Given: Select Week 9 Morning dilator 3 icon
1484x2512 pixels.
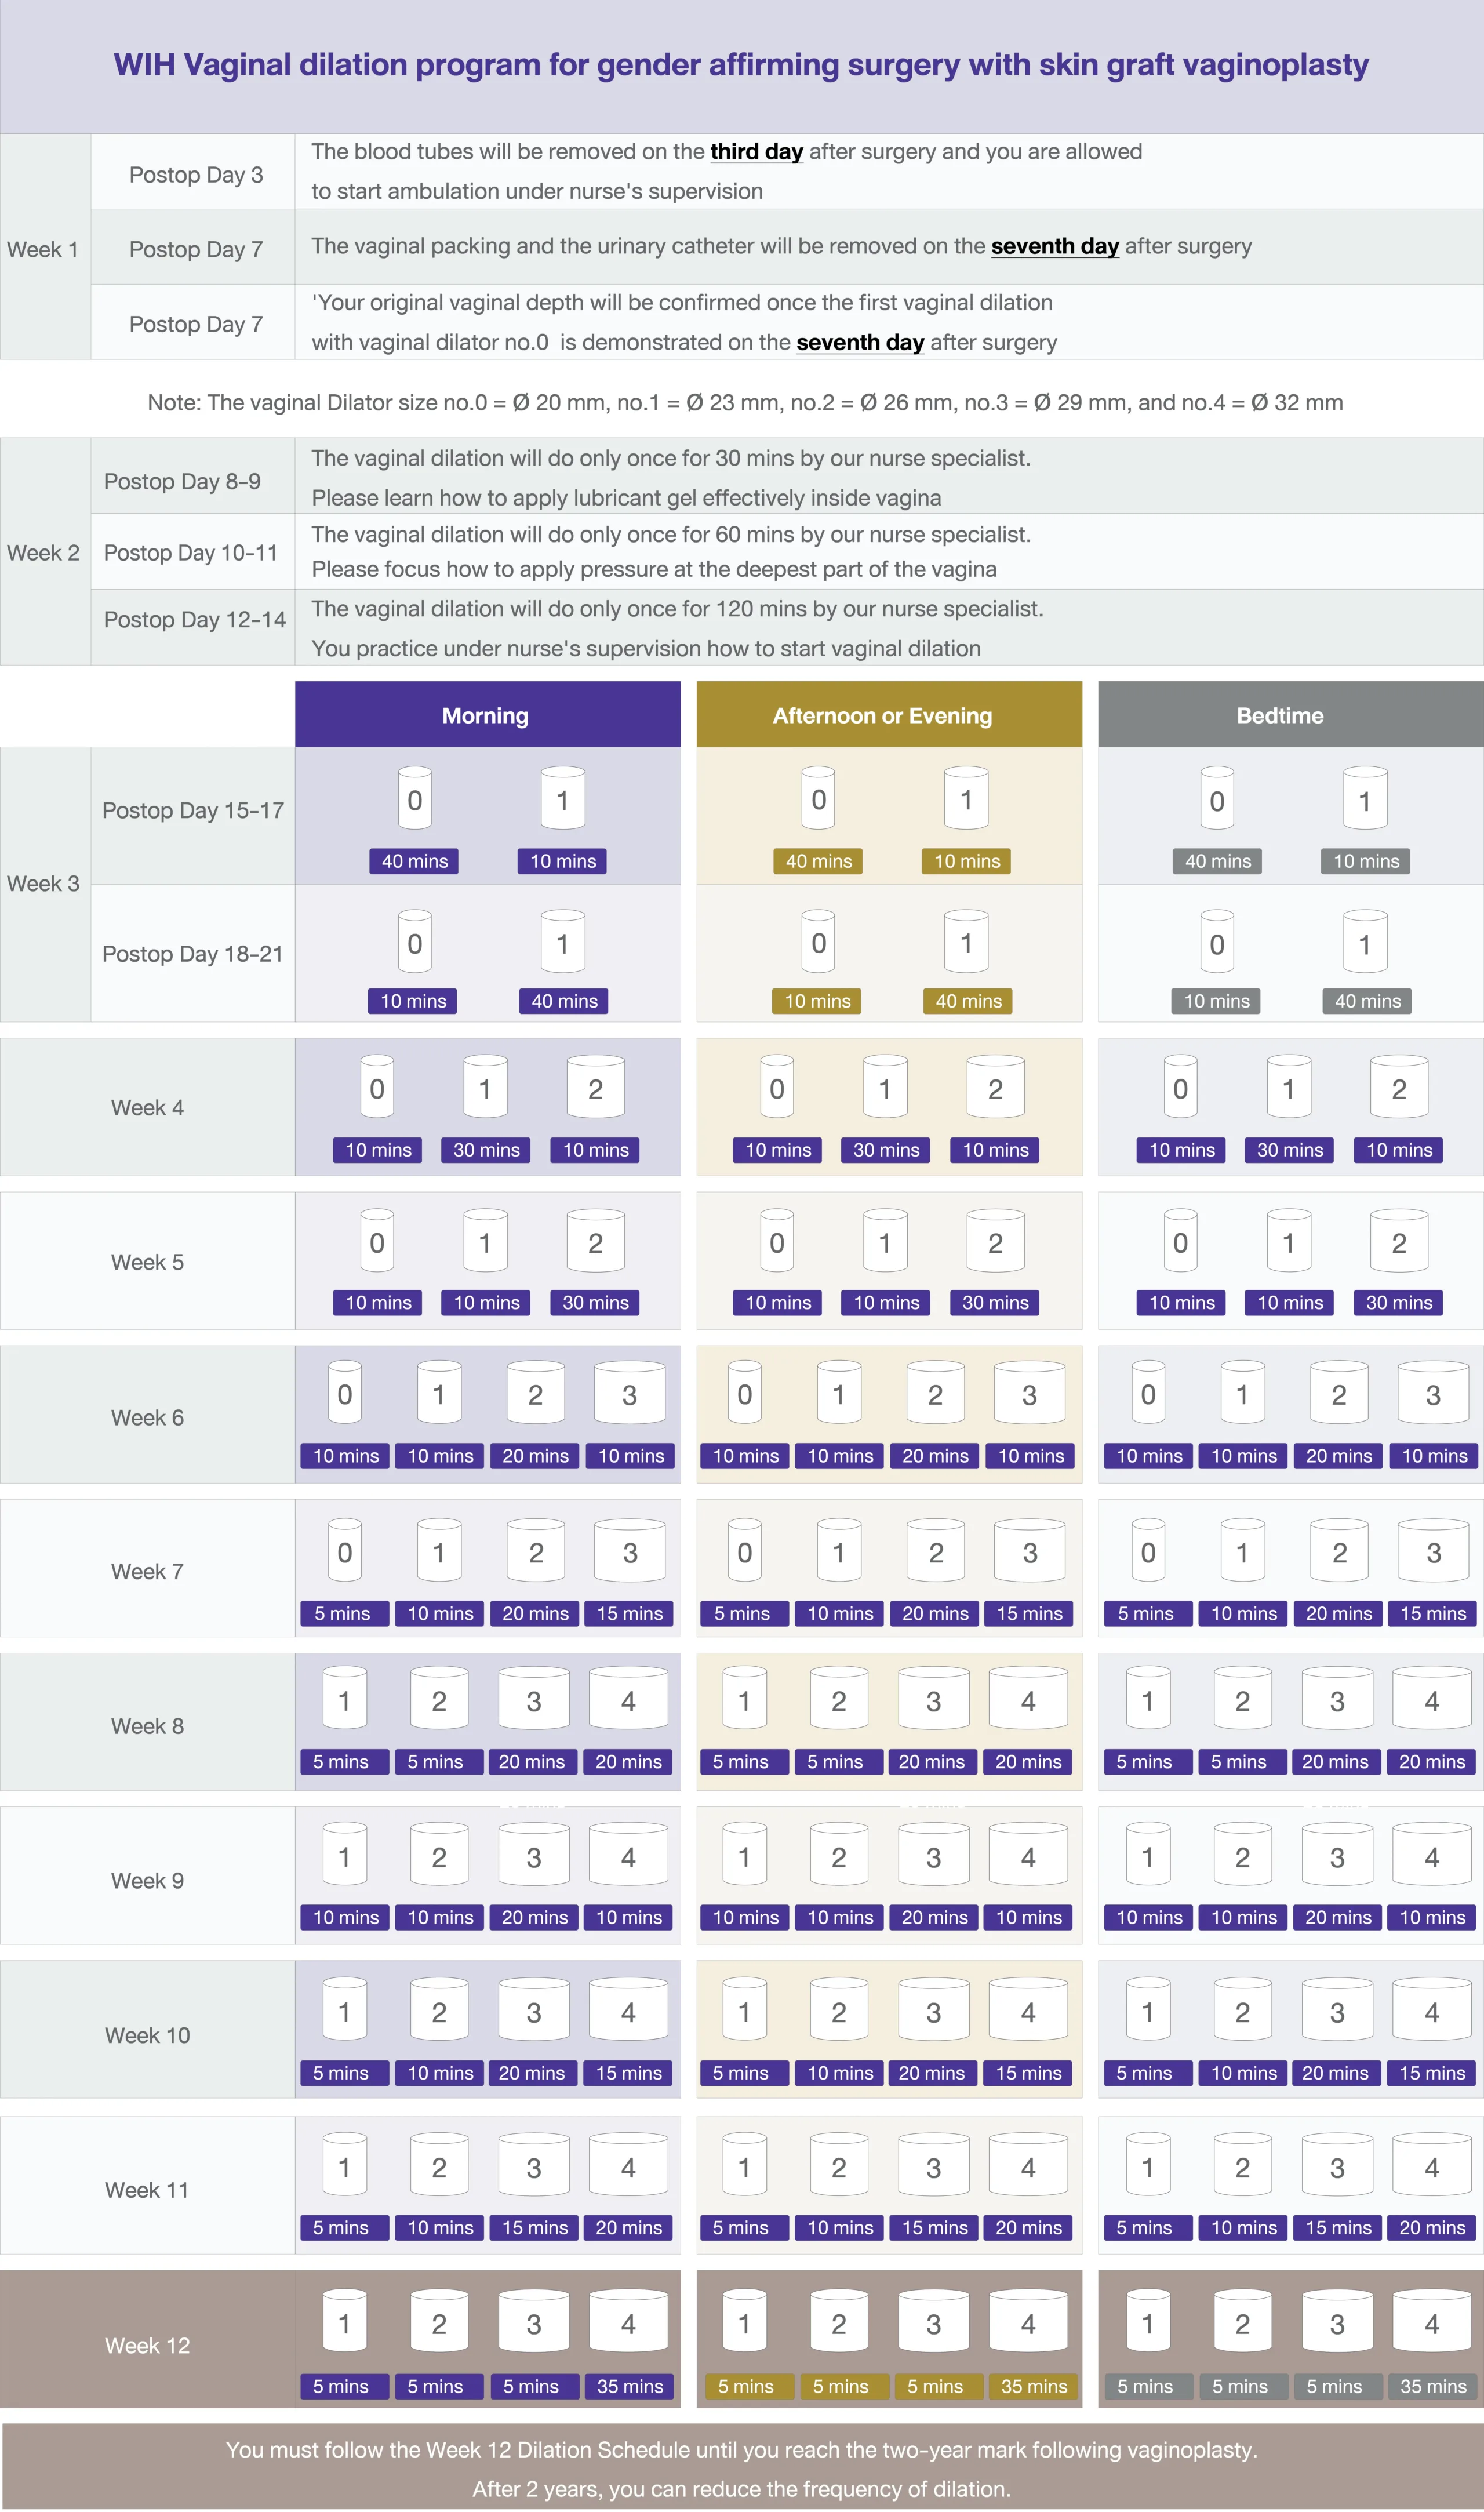Looking at the screenshot, I should point(534,1855).
